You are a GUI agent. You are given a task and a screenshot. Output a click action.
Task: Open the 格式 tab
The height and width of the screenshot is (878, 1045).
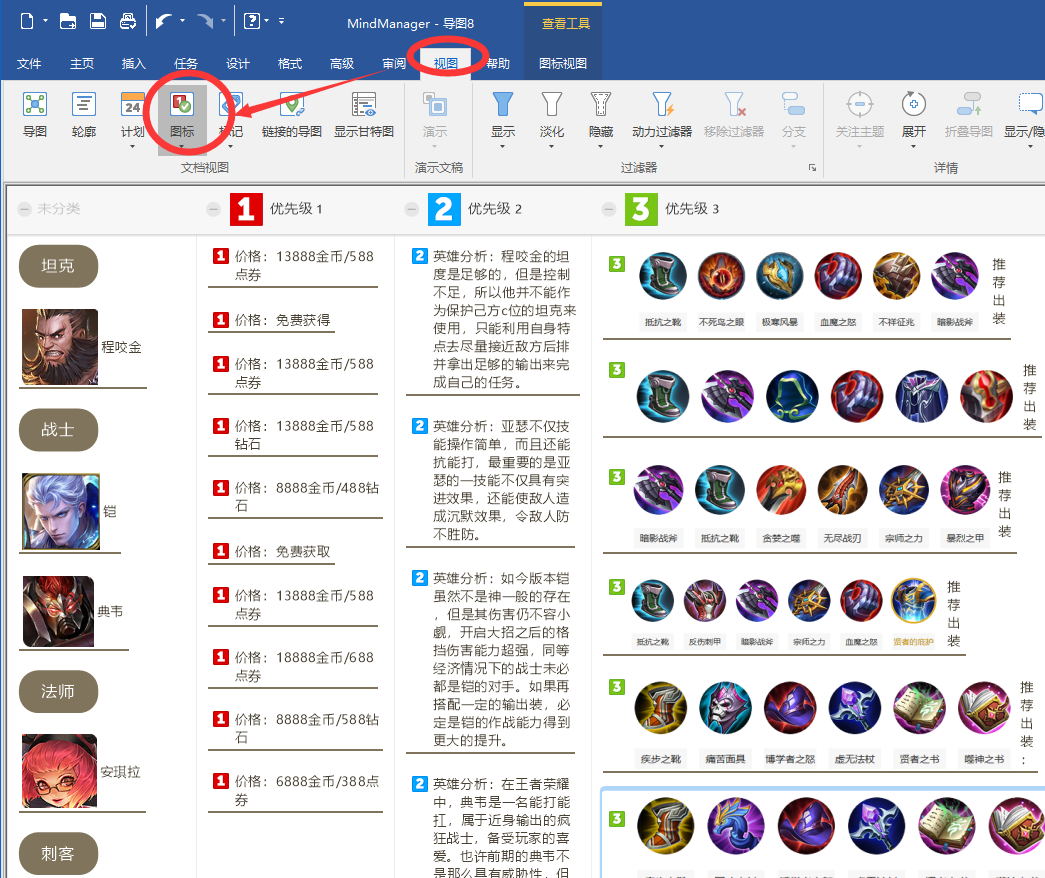[290, 63]
